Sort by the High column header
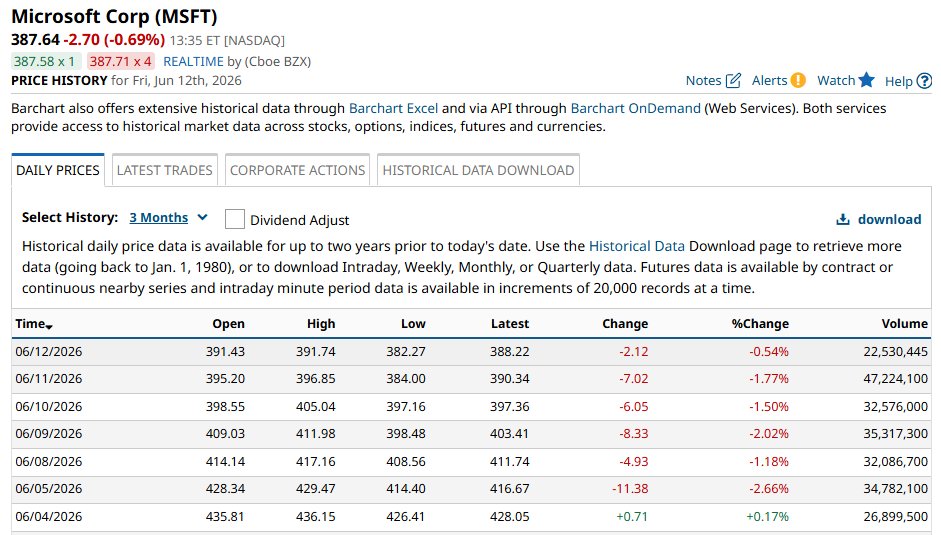941x535 pixels. [321, 324]
